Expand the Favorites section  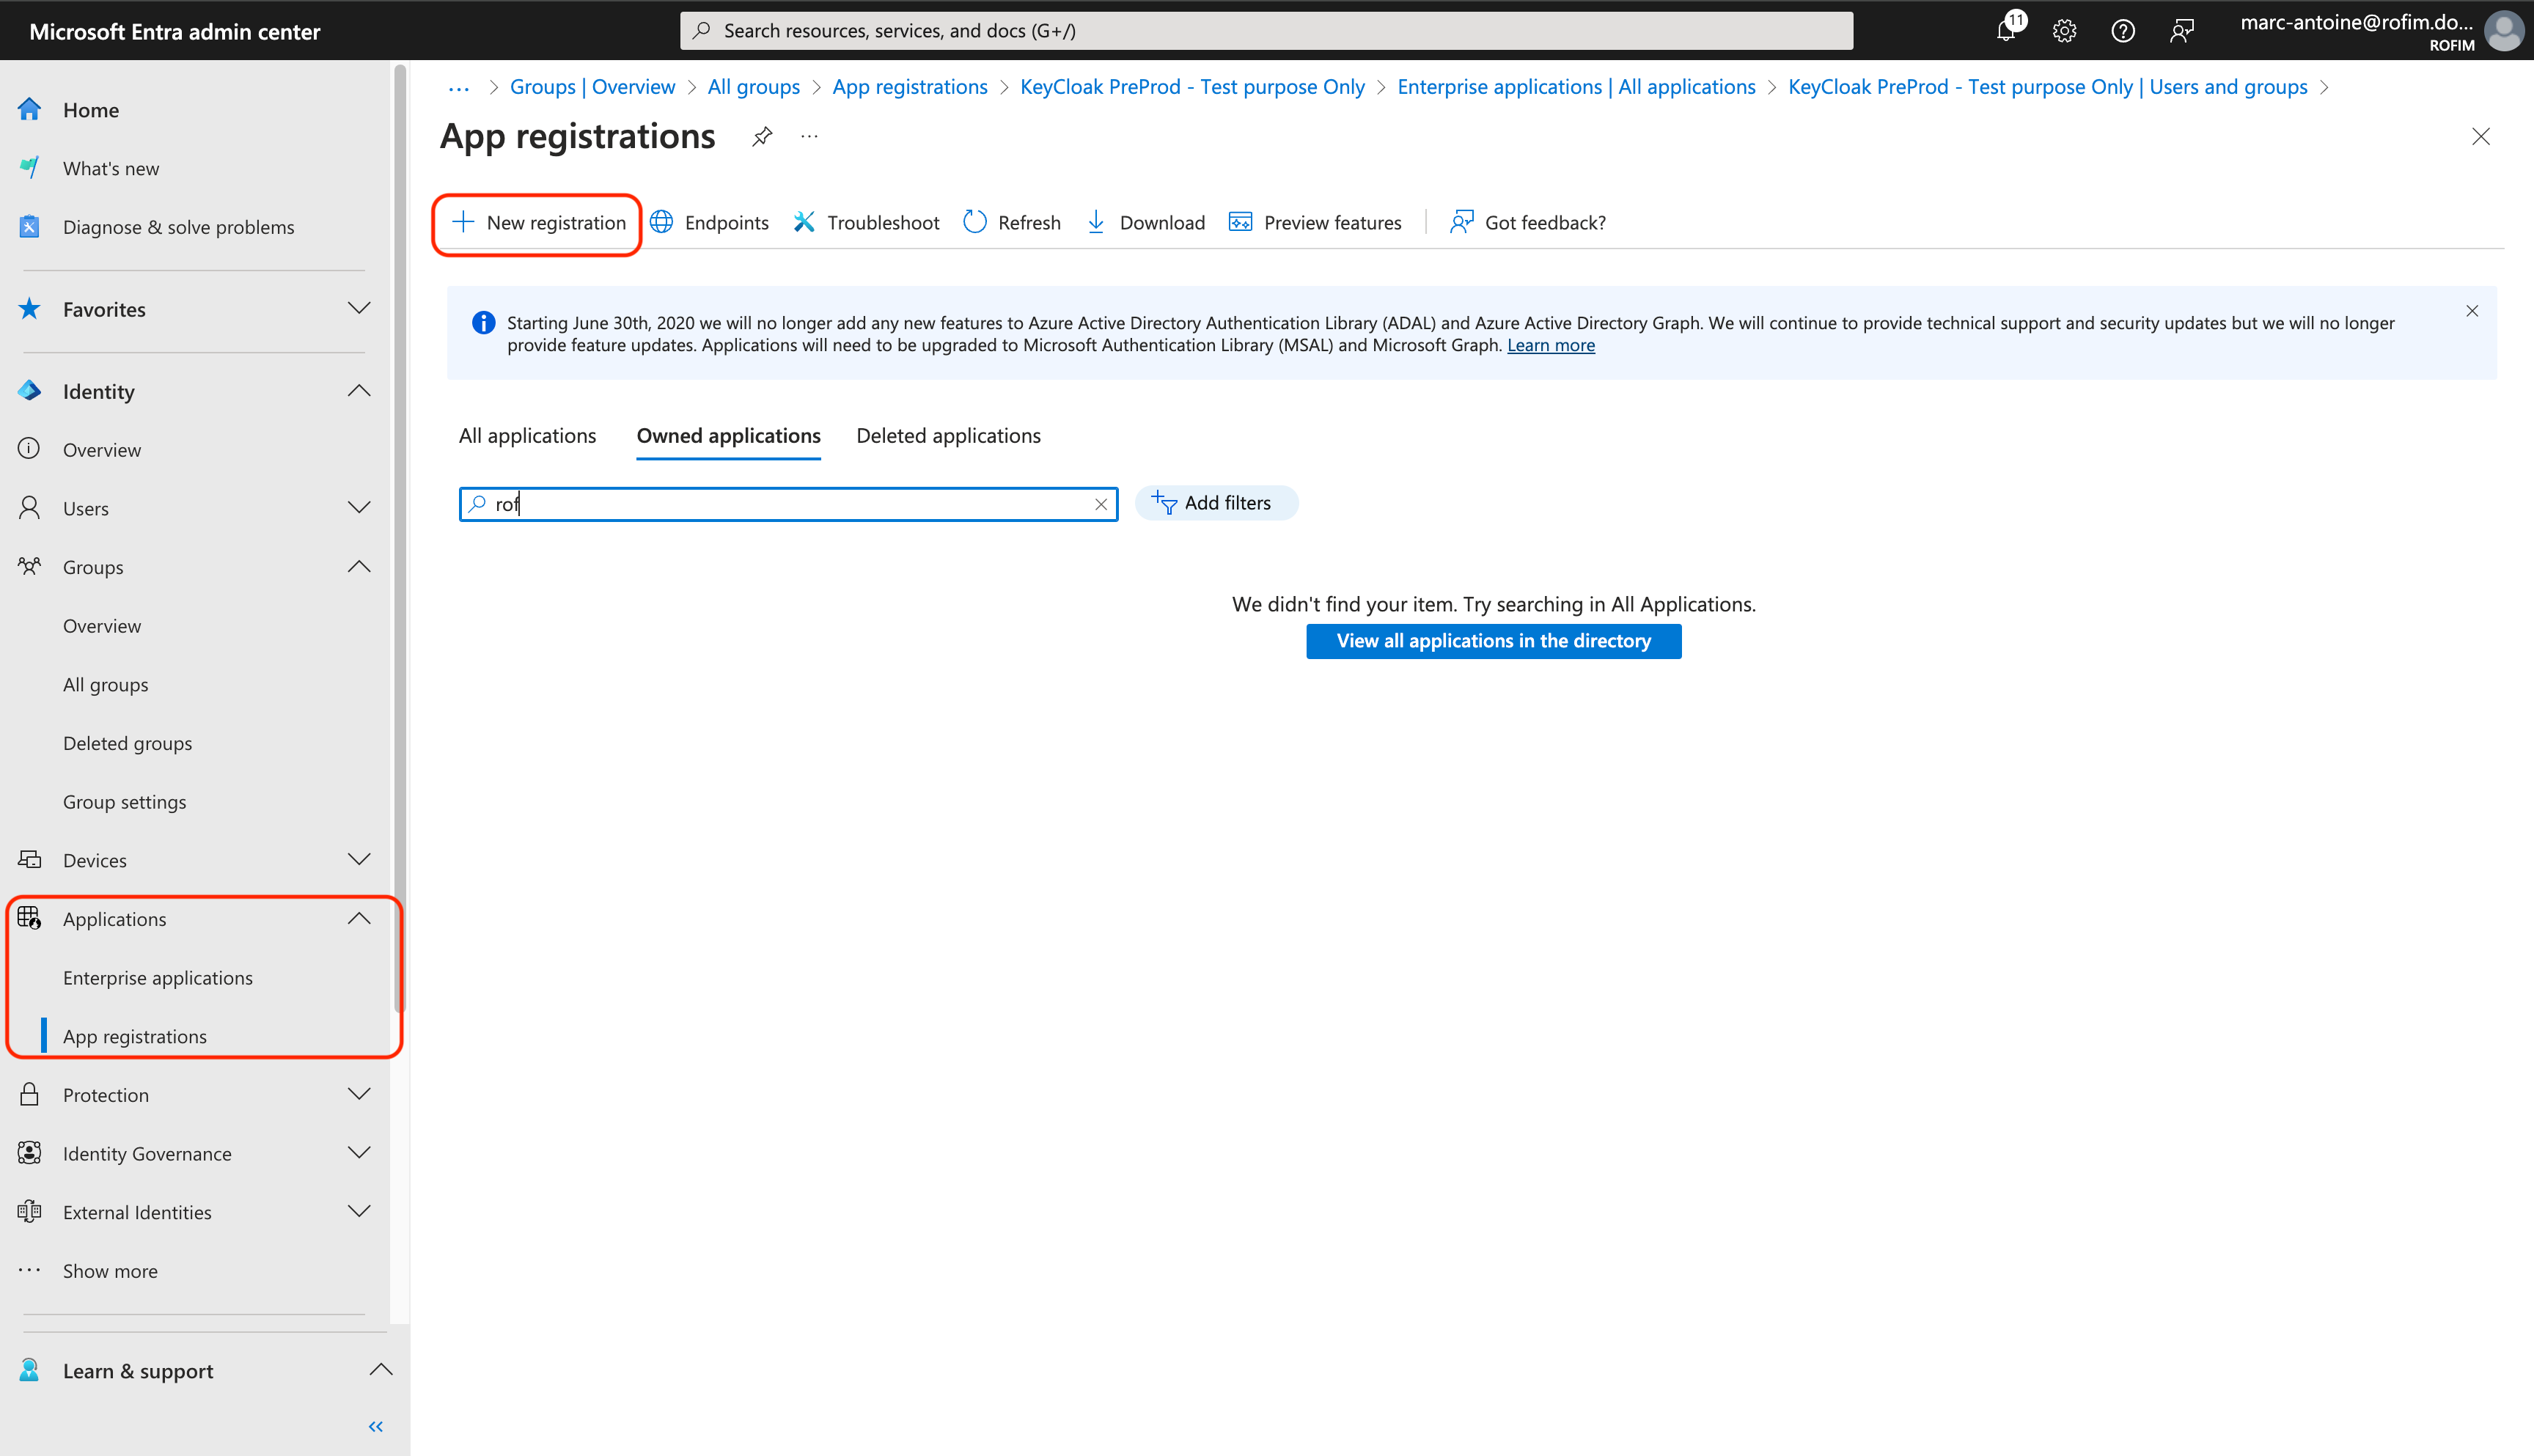[x=359, y=309]
